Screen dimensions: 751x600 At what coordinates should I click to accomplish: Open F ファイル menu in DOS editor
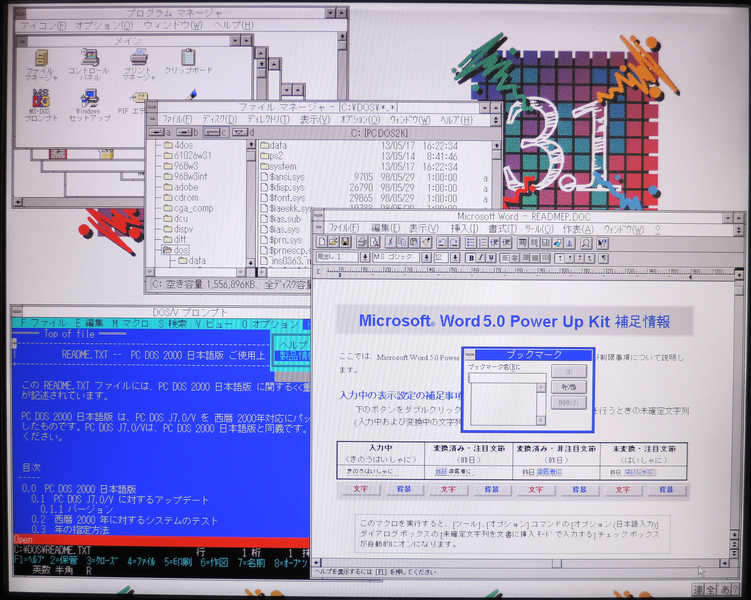(42, 324)
